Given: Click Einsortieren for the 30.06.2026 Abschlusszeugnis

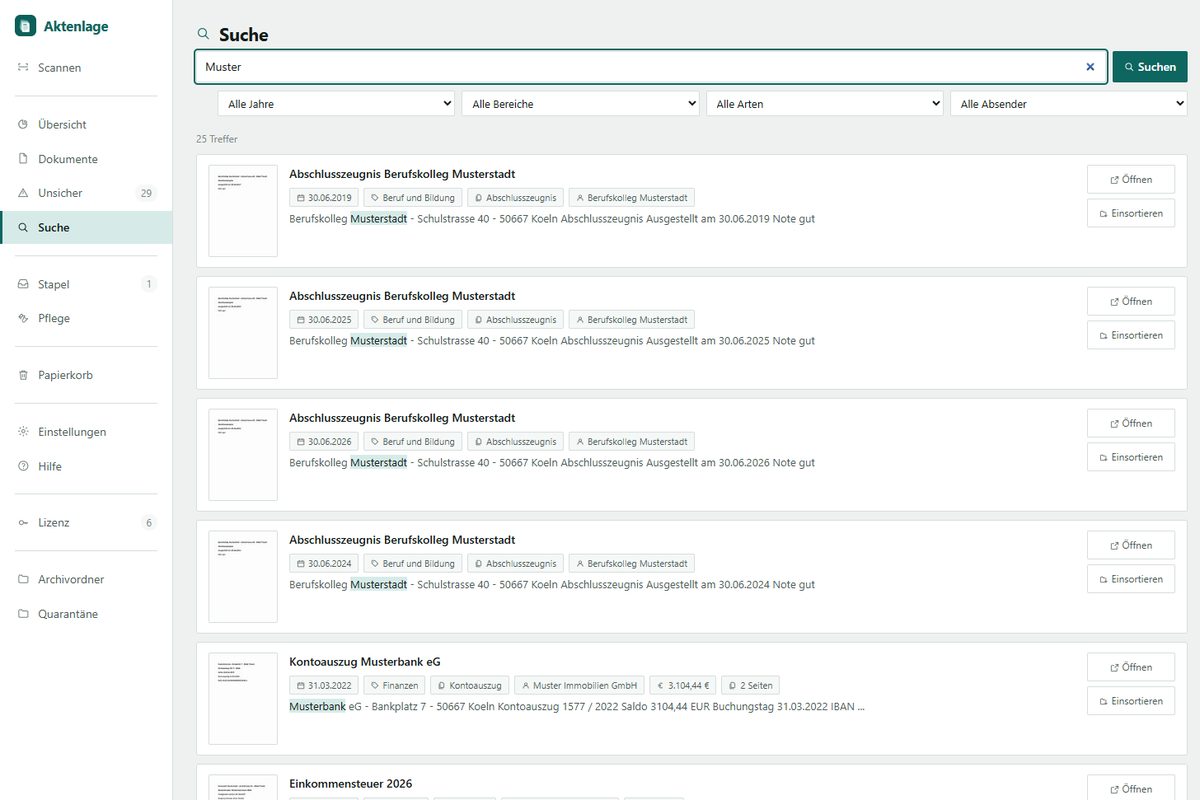Looking at the screenshot, I should 1131,458.
